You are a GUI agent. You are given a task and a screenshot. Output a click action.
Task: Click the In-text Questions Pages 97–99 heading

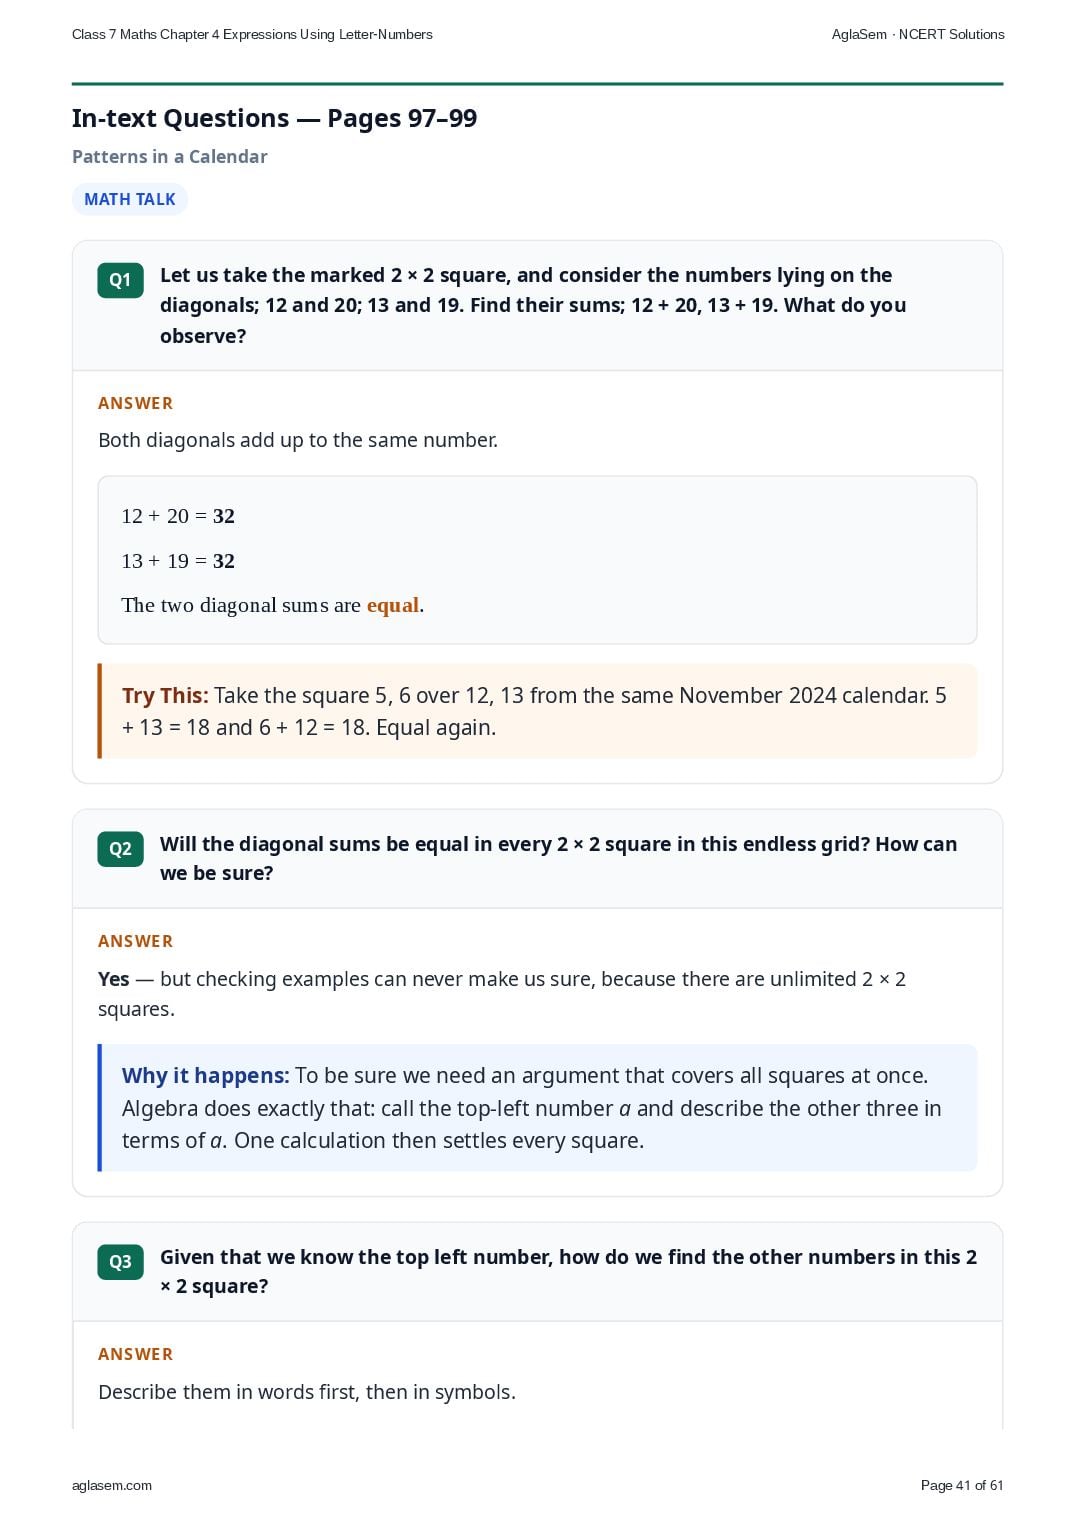[274, 118]
